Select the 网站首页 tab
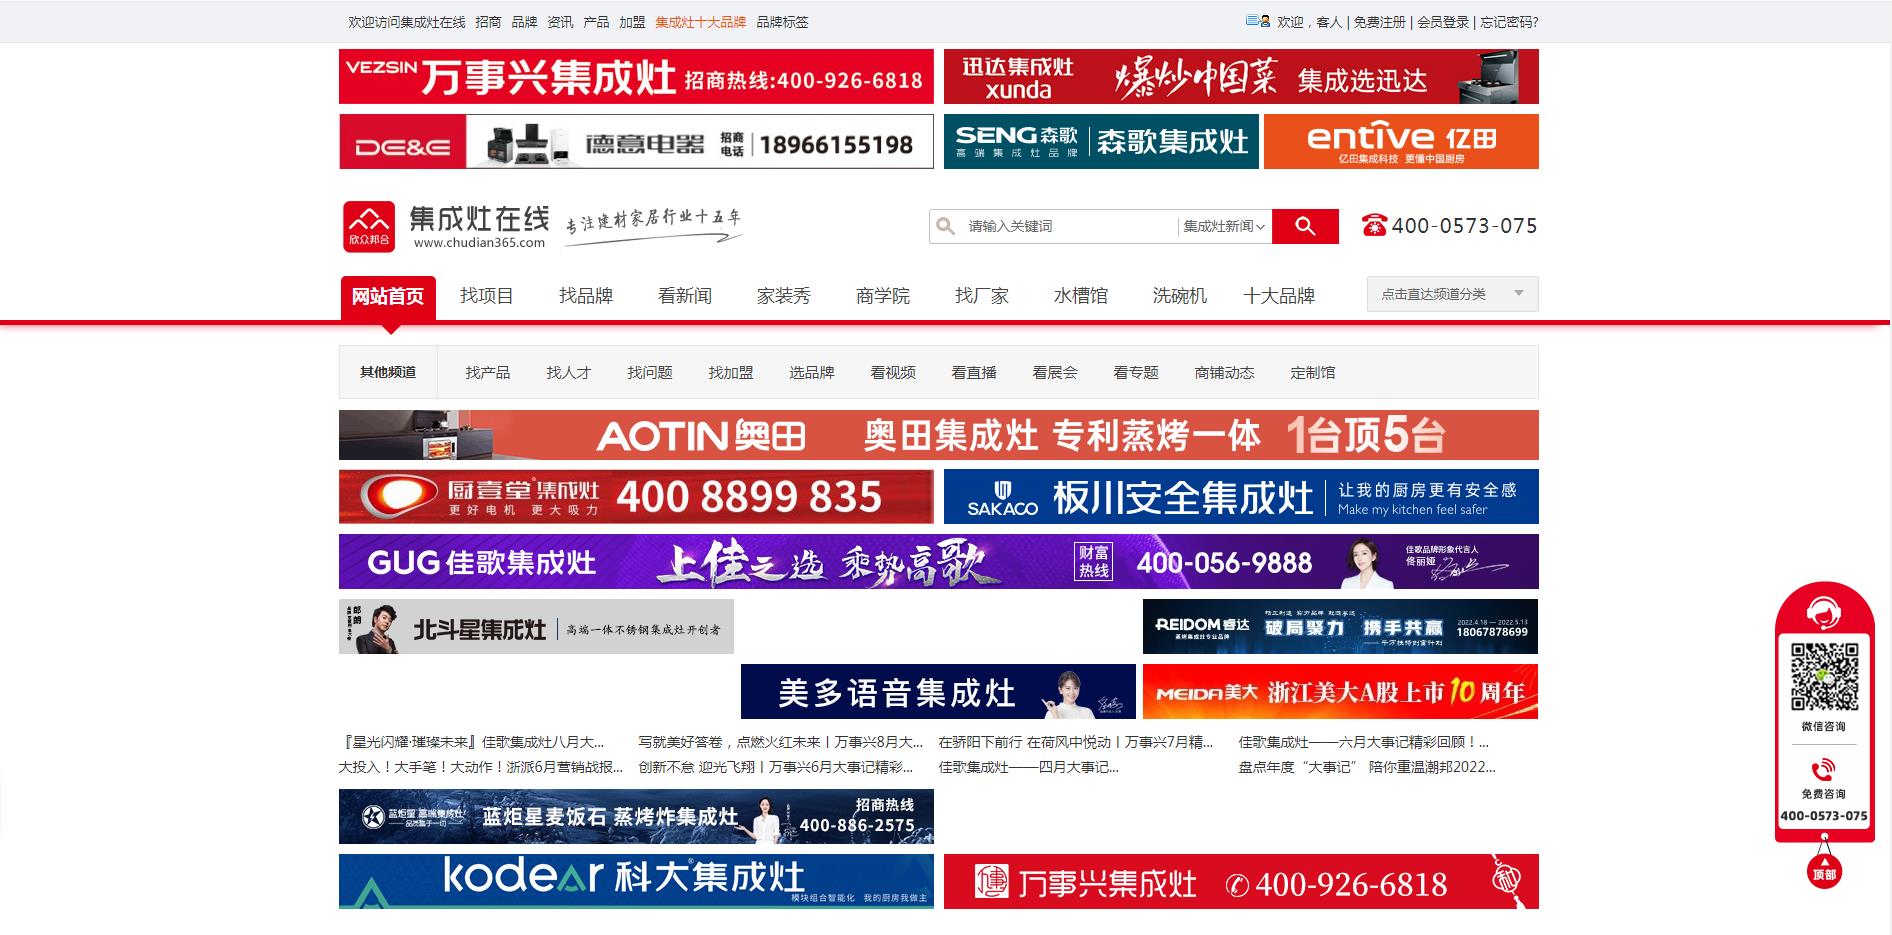Image resolution: width=1892 pixels, height=935 pixels. pyautogui.click(x=388, y=297)
